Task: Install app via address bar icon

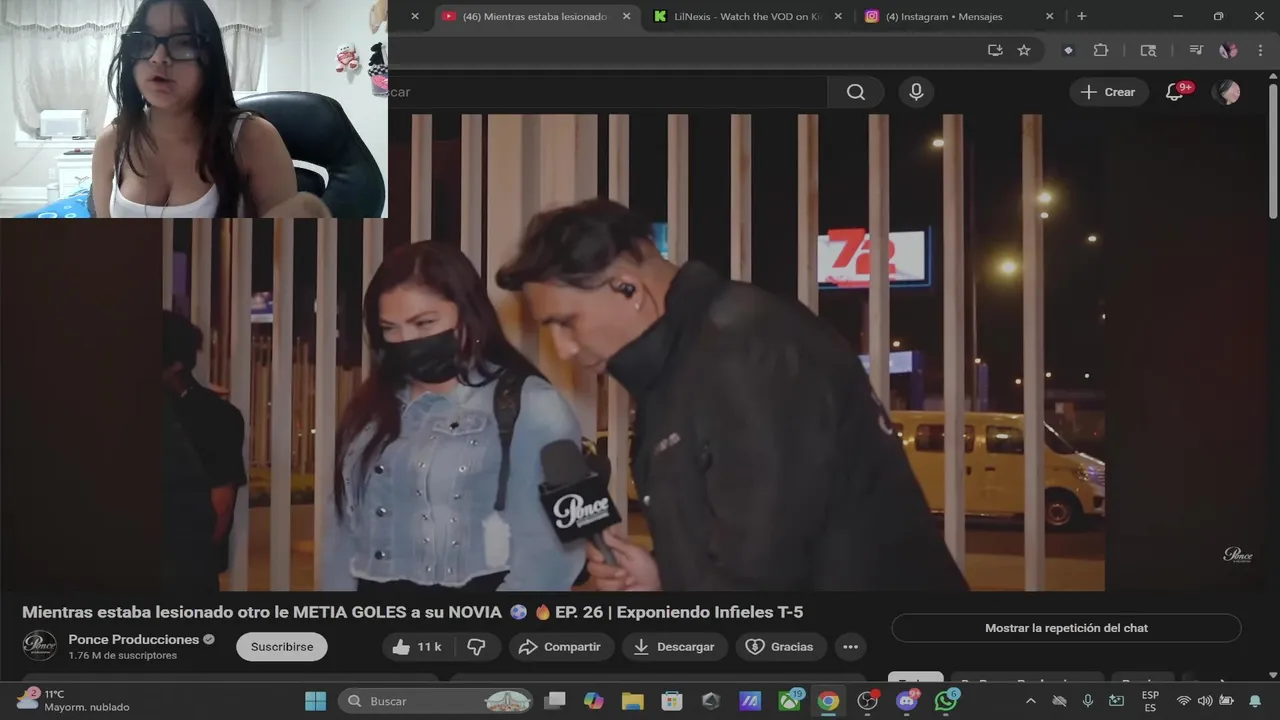Action: [995, 50]
